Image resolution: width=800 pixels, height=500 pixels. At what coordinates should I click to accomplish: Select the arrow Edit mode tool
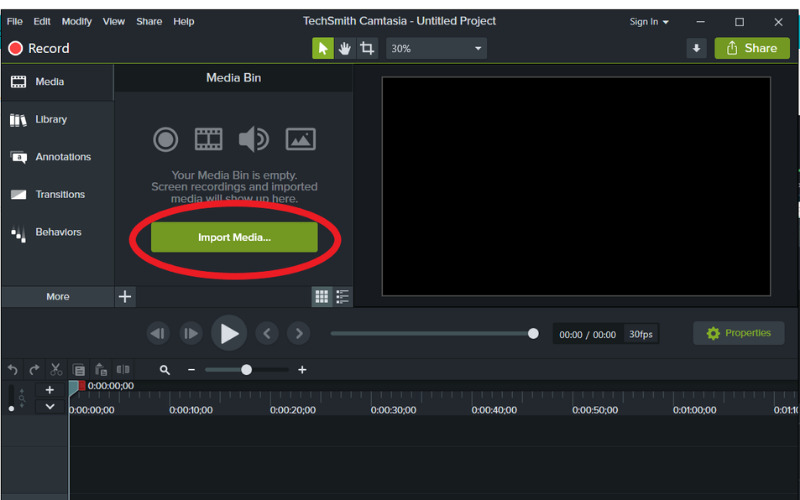323,48
